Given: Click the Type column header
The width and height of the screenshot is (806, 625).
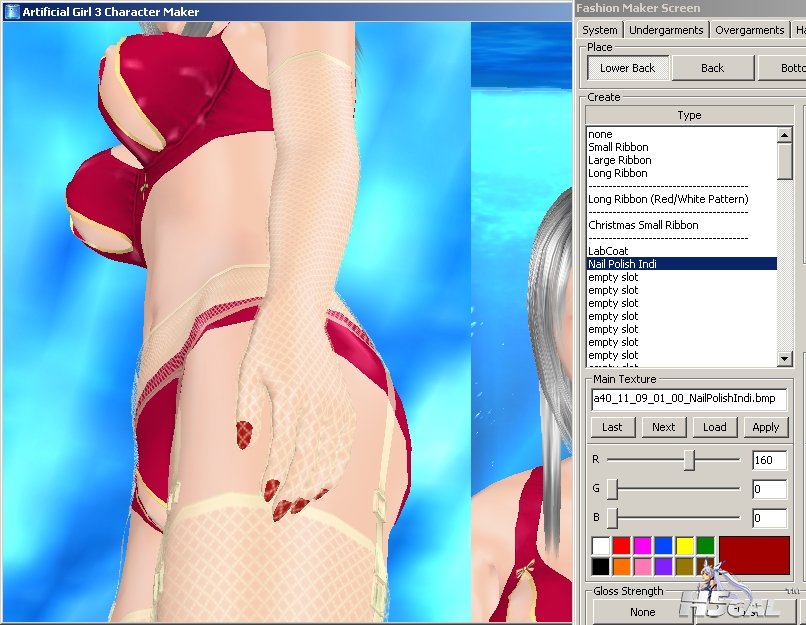Looking at the screenshot, I should 689,115.
